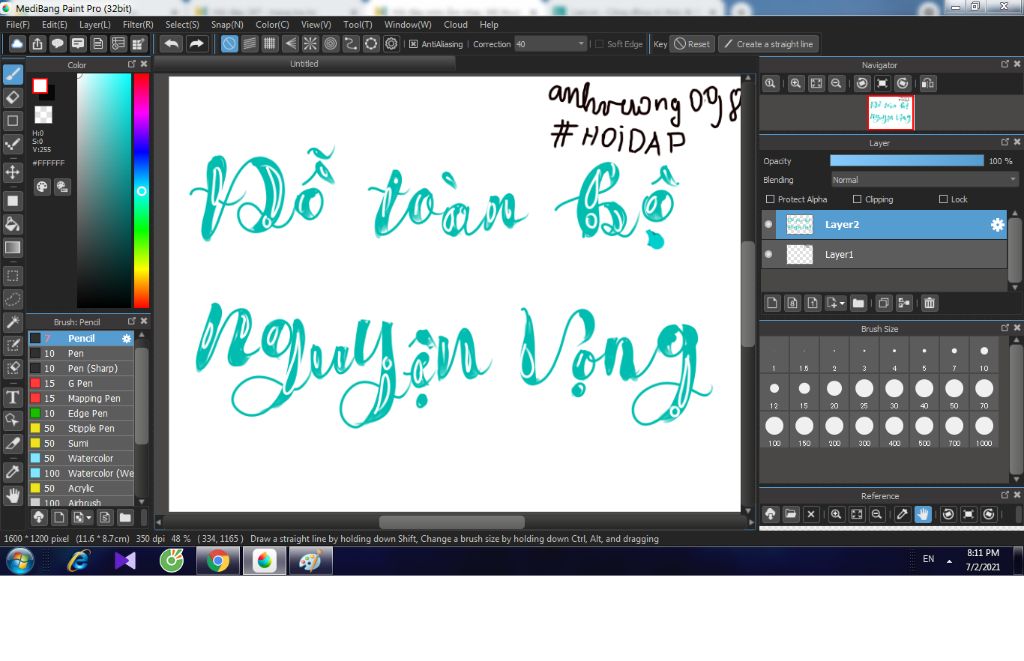This screenshot has width=1024, height=661.
Task: Click the Undo arrow
Action: coord(171,44)
